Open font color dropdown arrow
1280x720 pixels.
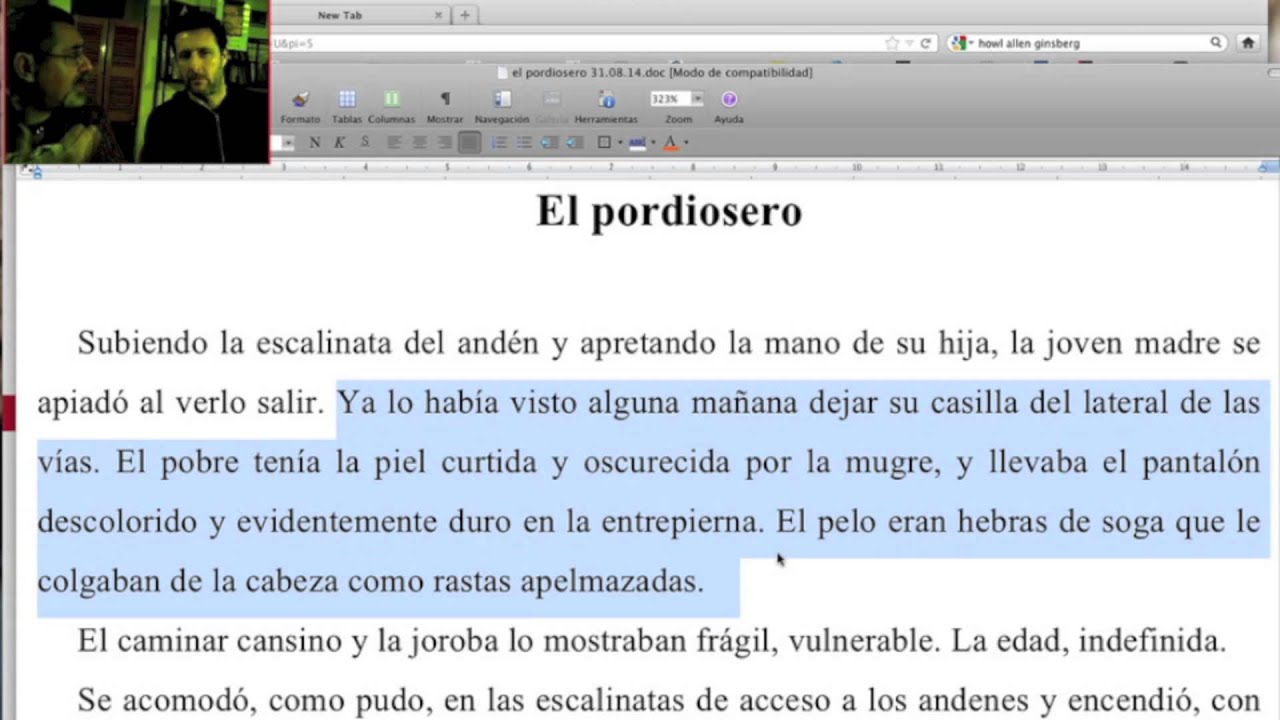pos(686,143)
